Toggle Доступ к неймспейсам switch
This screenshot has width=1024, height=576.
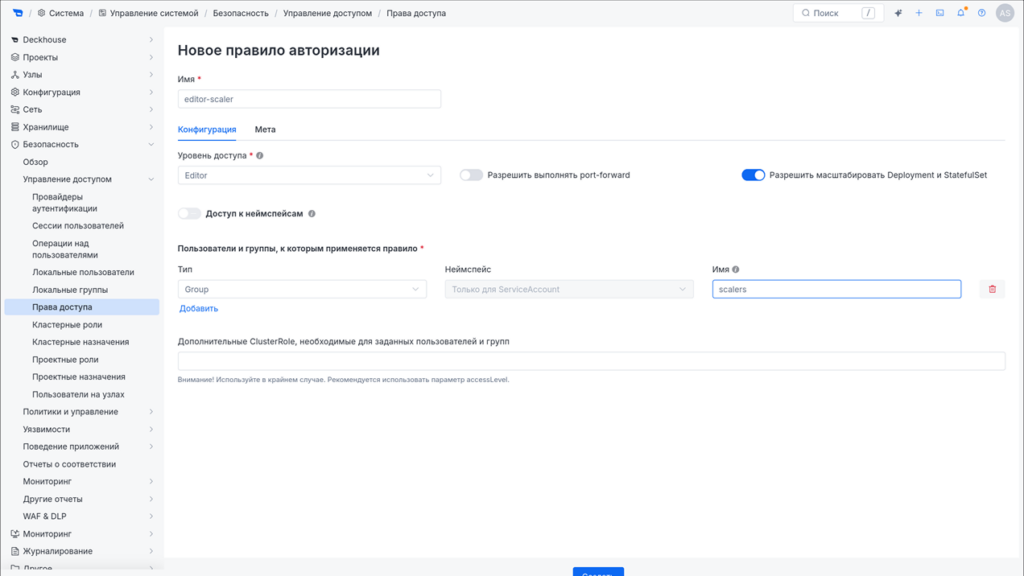189,214
